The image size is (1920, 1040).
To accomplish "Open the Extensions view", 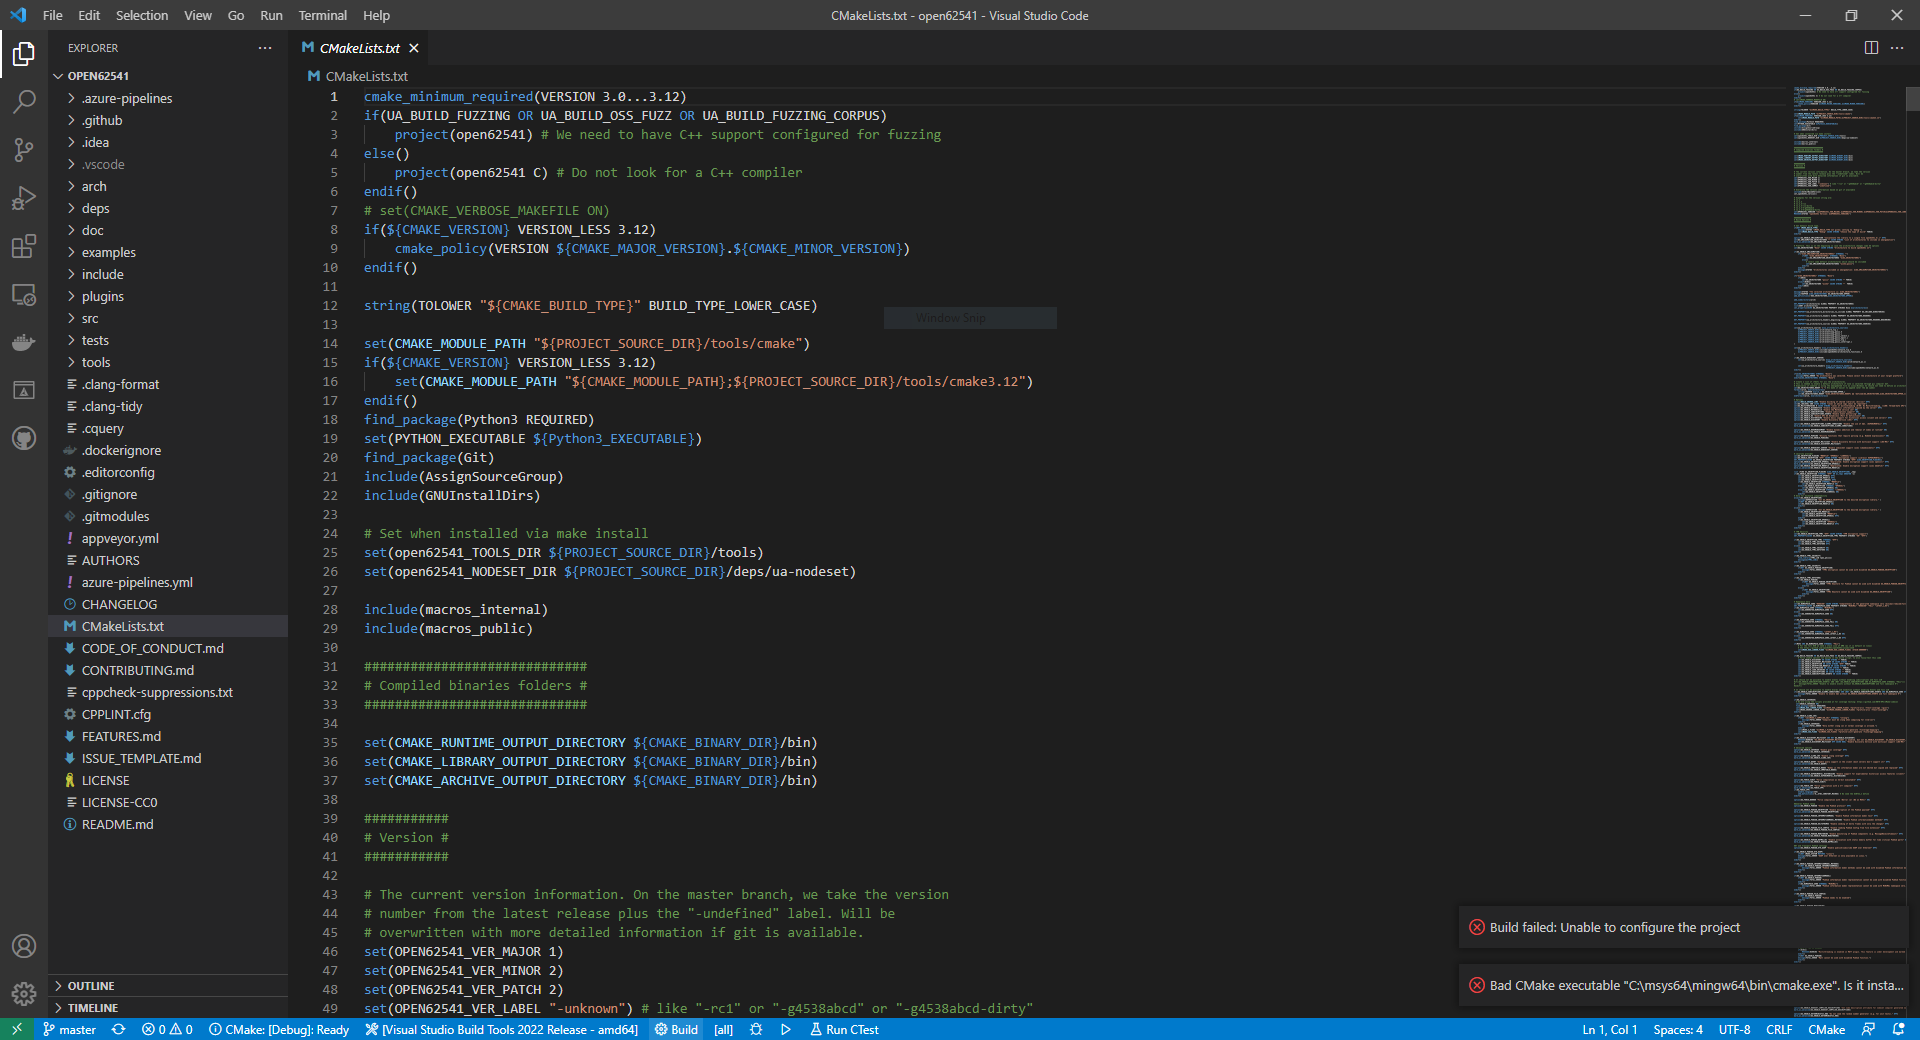I will [24, 246].
